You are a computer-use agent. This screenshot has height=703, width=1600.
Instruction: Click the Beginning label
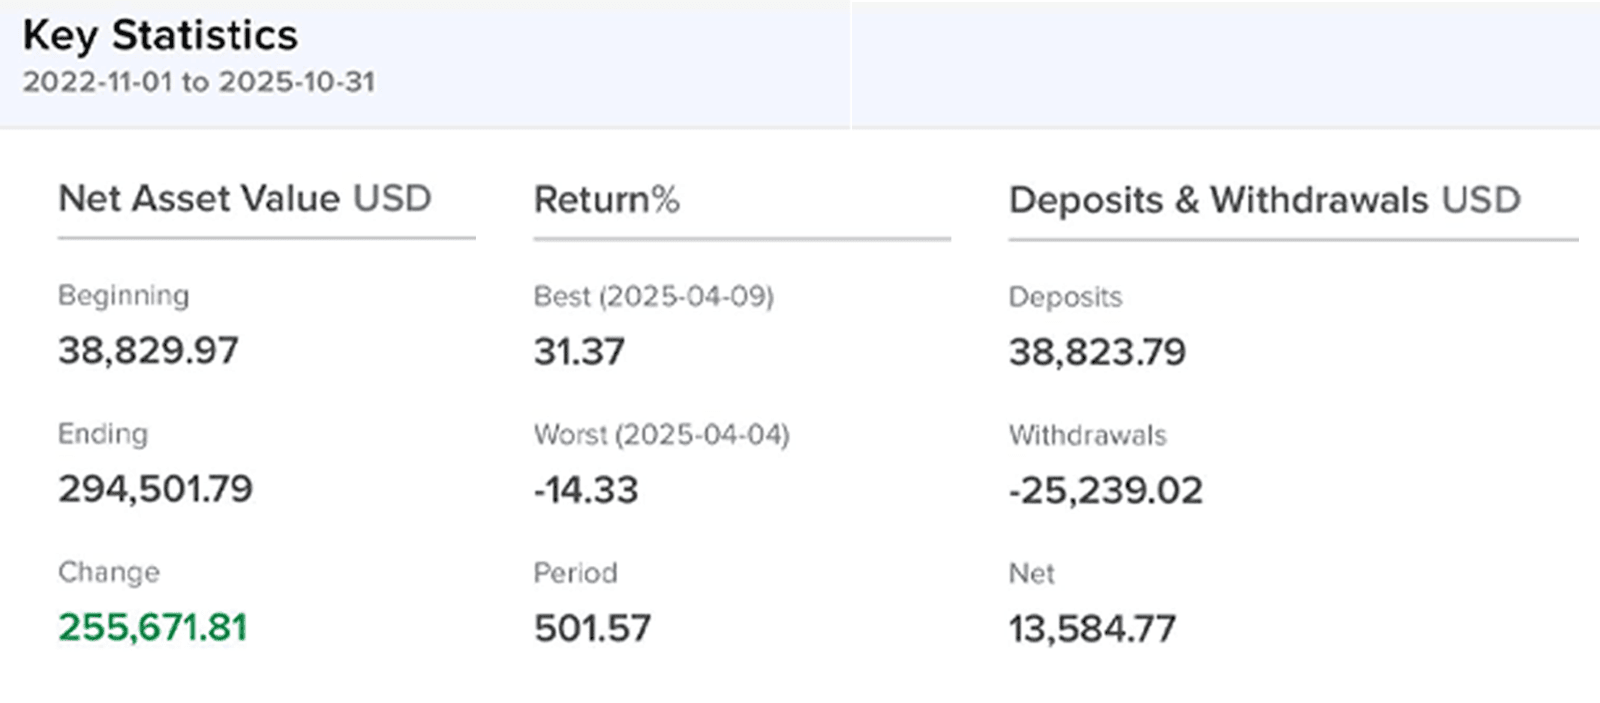coord(124,296)
